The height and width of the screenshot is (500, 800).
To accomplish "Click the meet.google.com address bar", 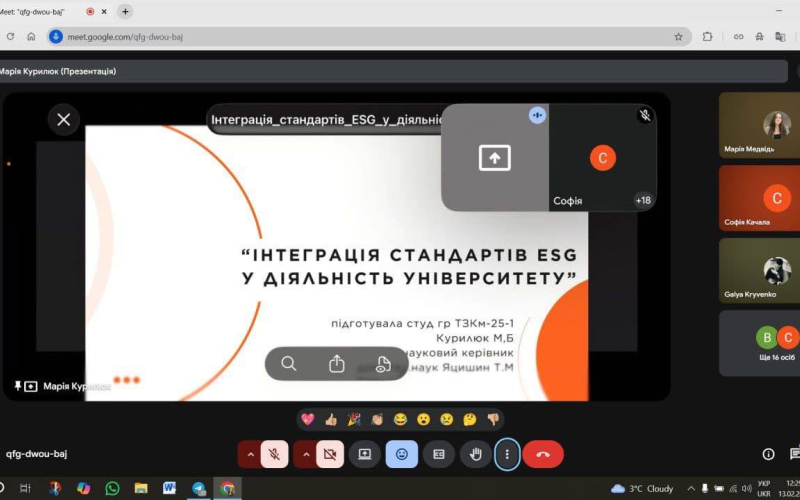I will 369,37.
